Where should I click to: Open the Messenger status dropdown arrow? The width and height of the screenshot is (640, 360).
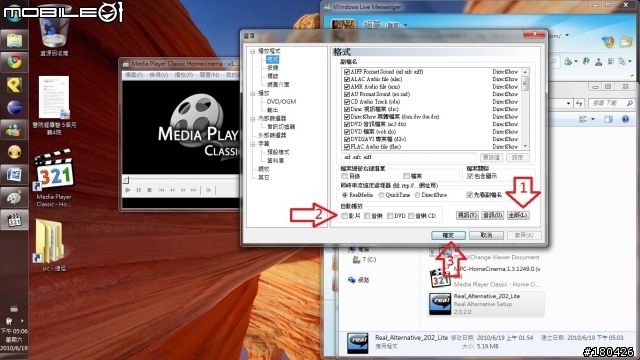point(405,25)
